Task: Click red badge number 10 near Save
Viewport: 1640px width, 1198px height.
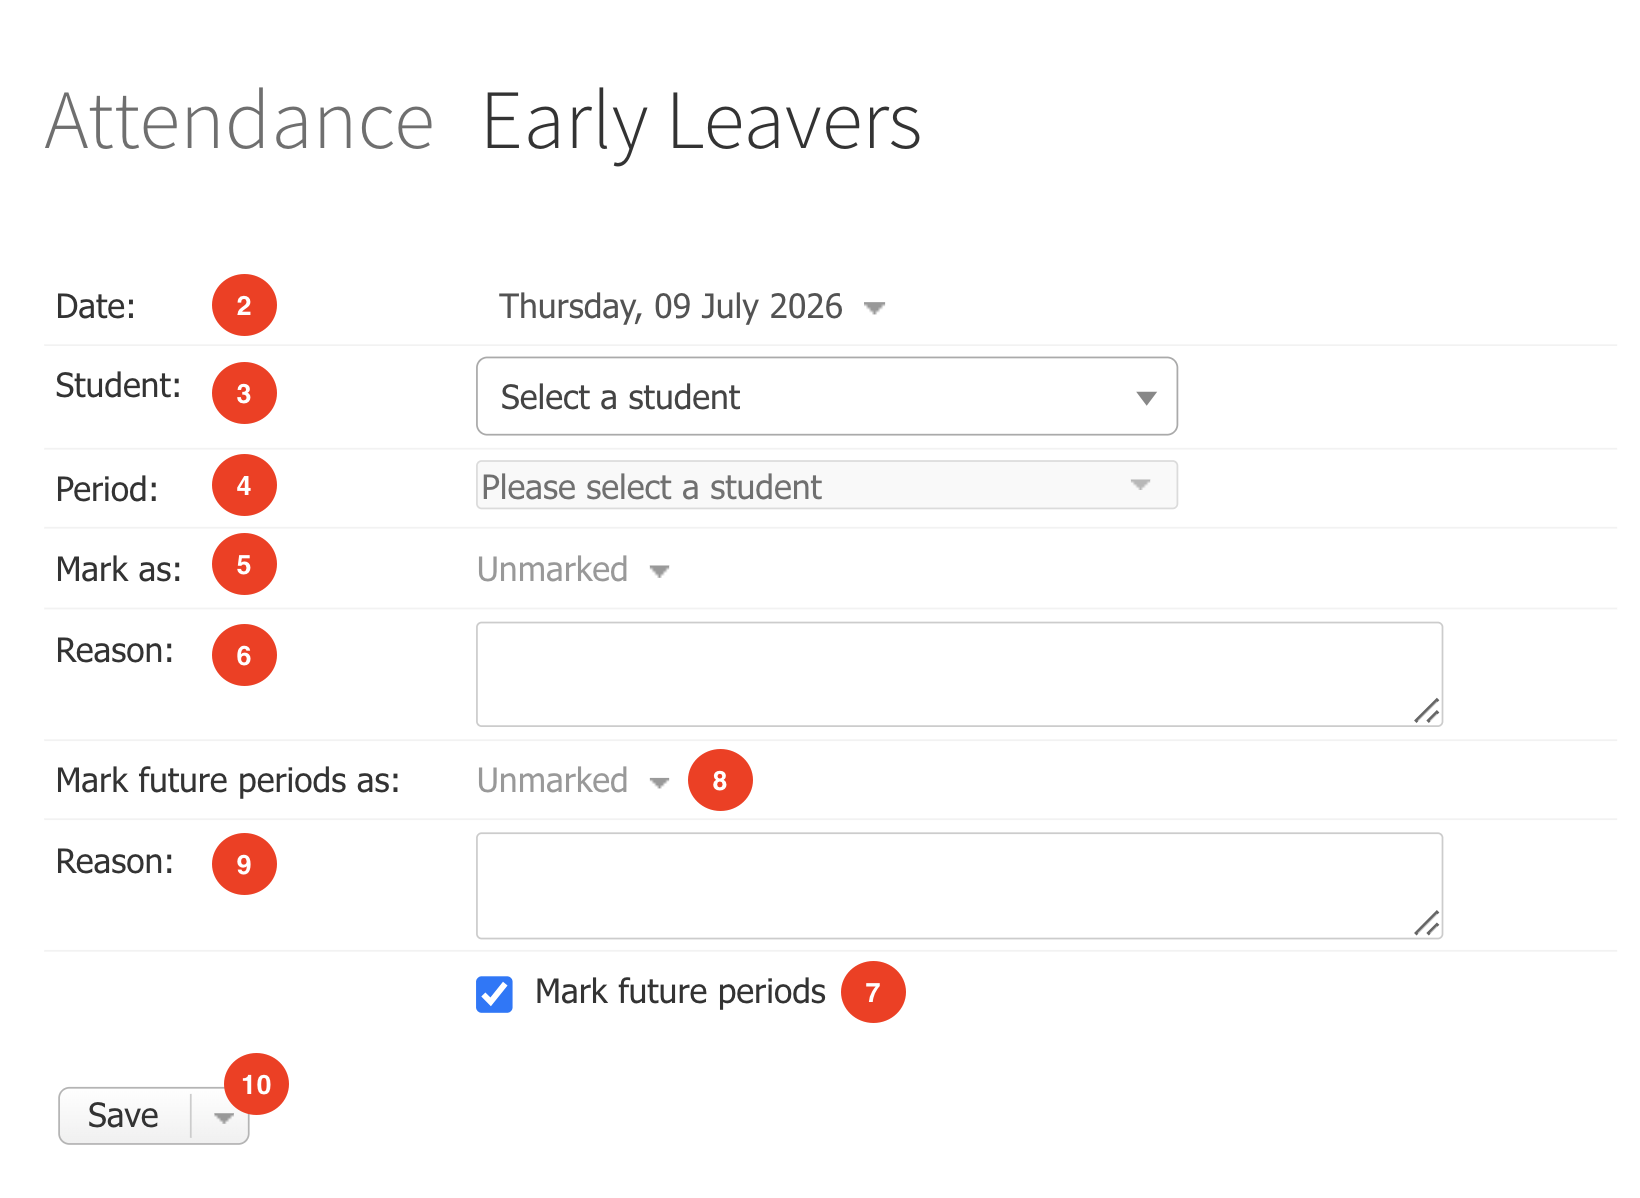Action: tap(257, 1084)
